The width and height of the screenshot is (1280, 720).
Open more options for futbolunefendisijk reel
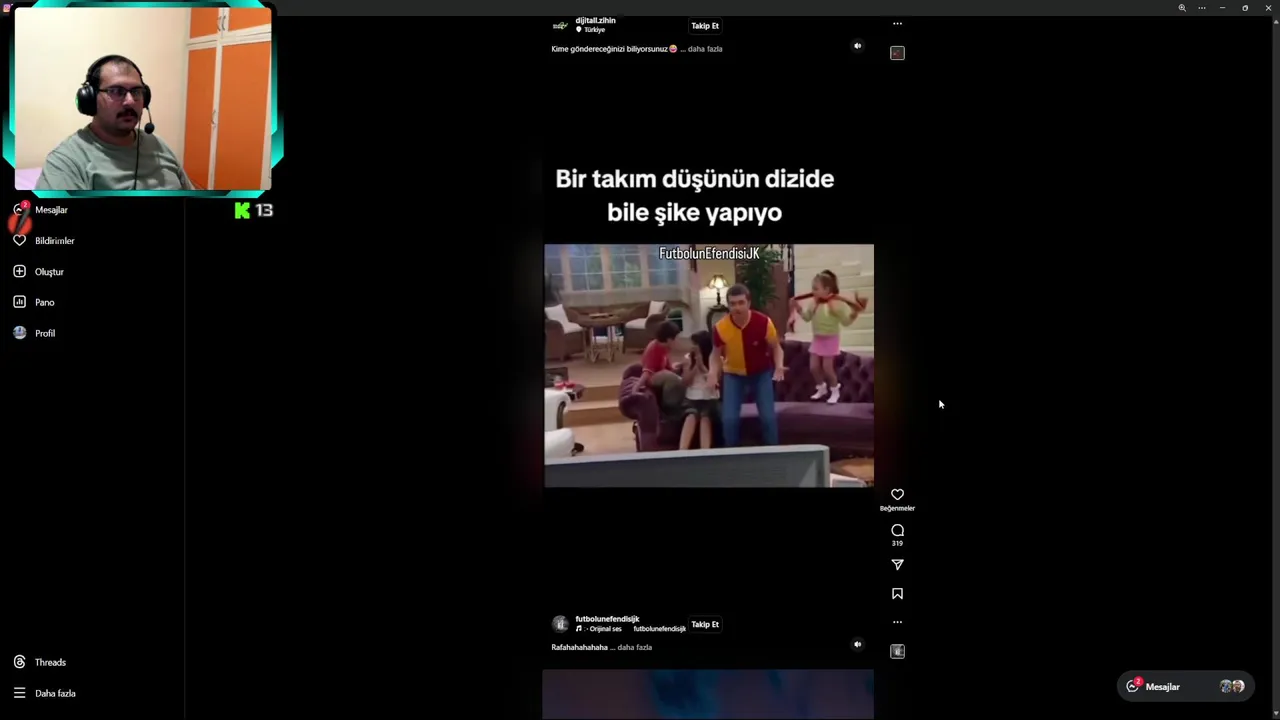pyautogui.click(x=897, y=622)
